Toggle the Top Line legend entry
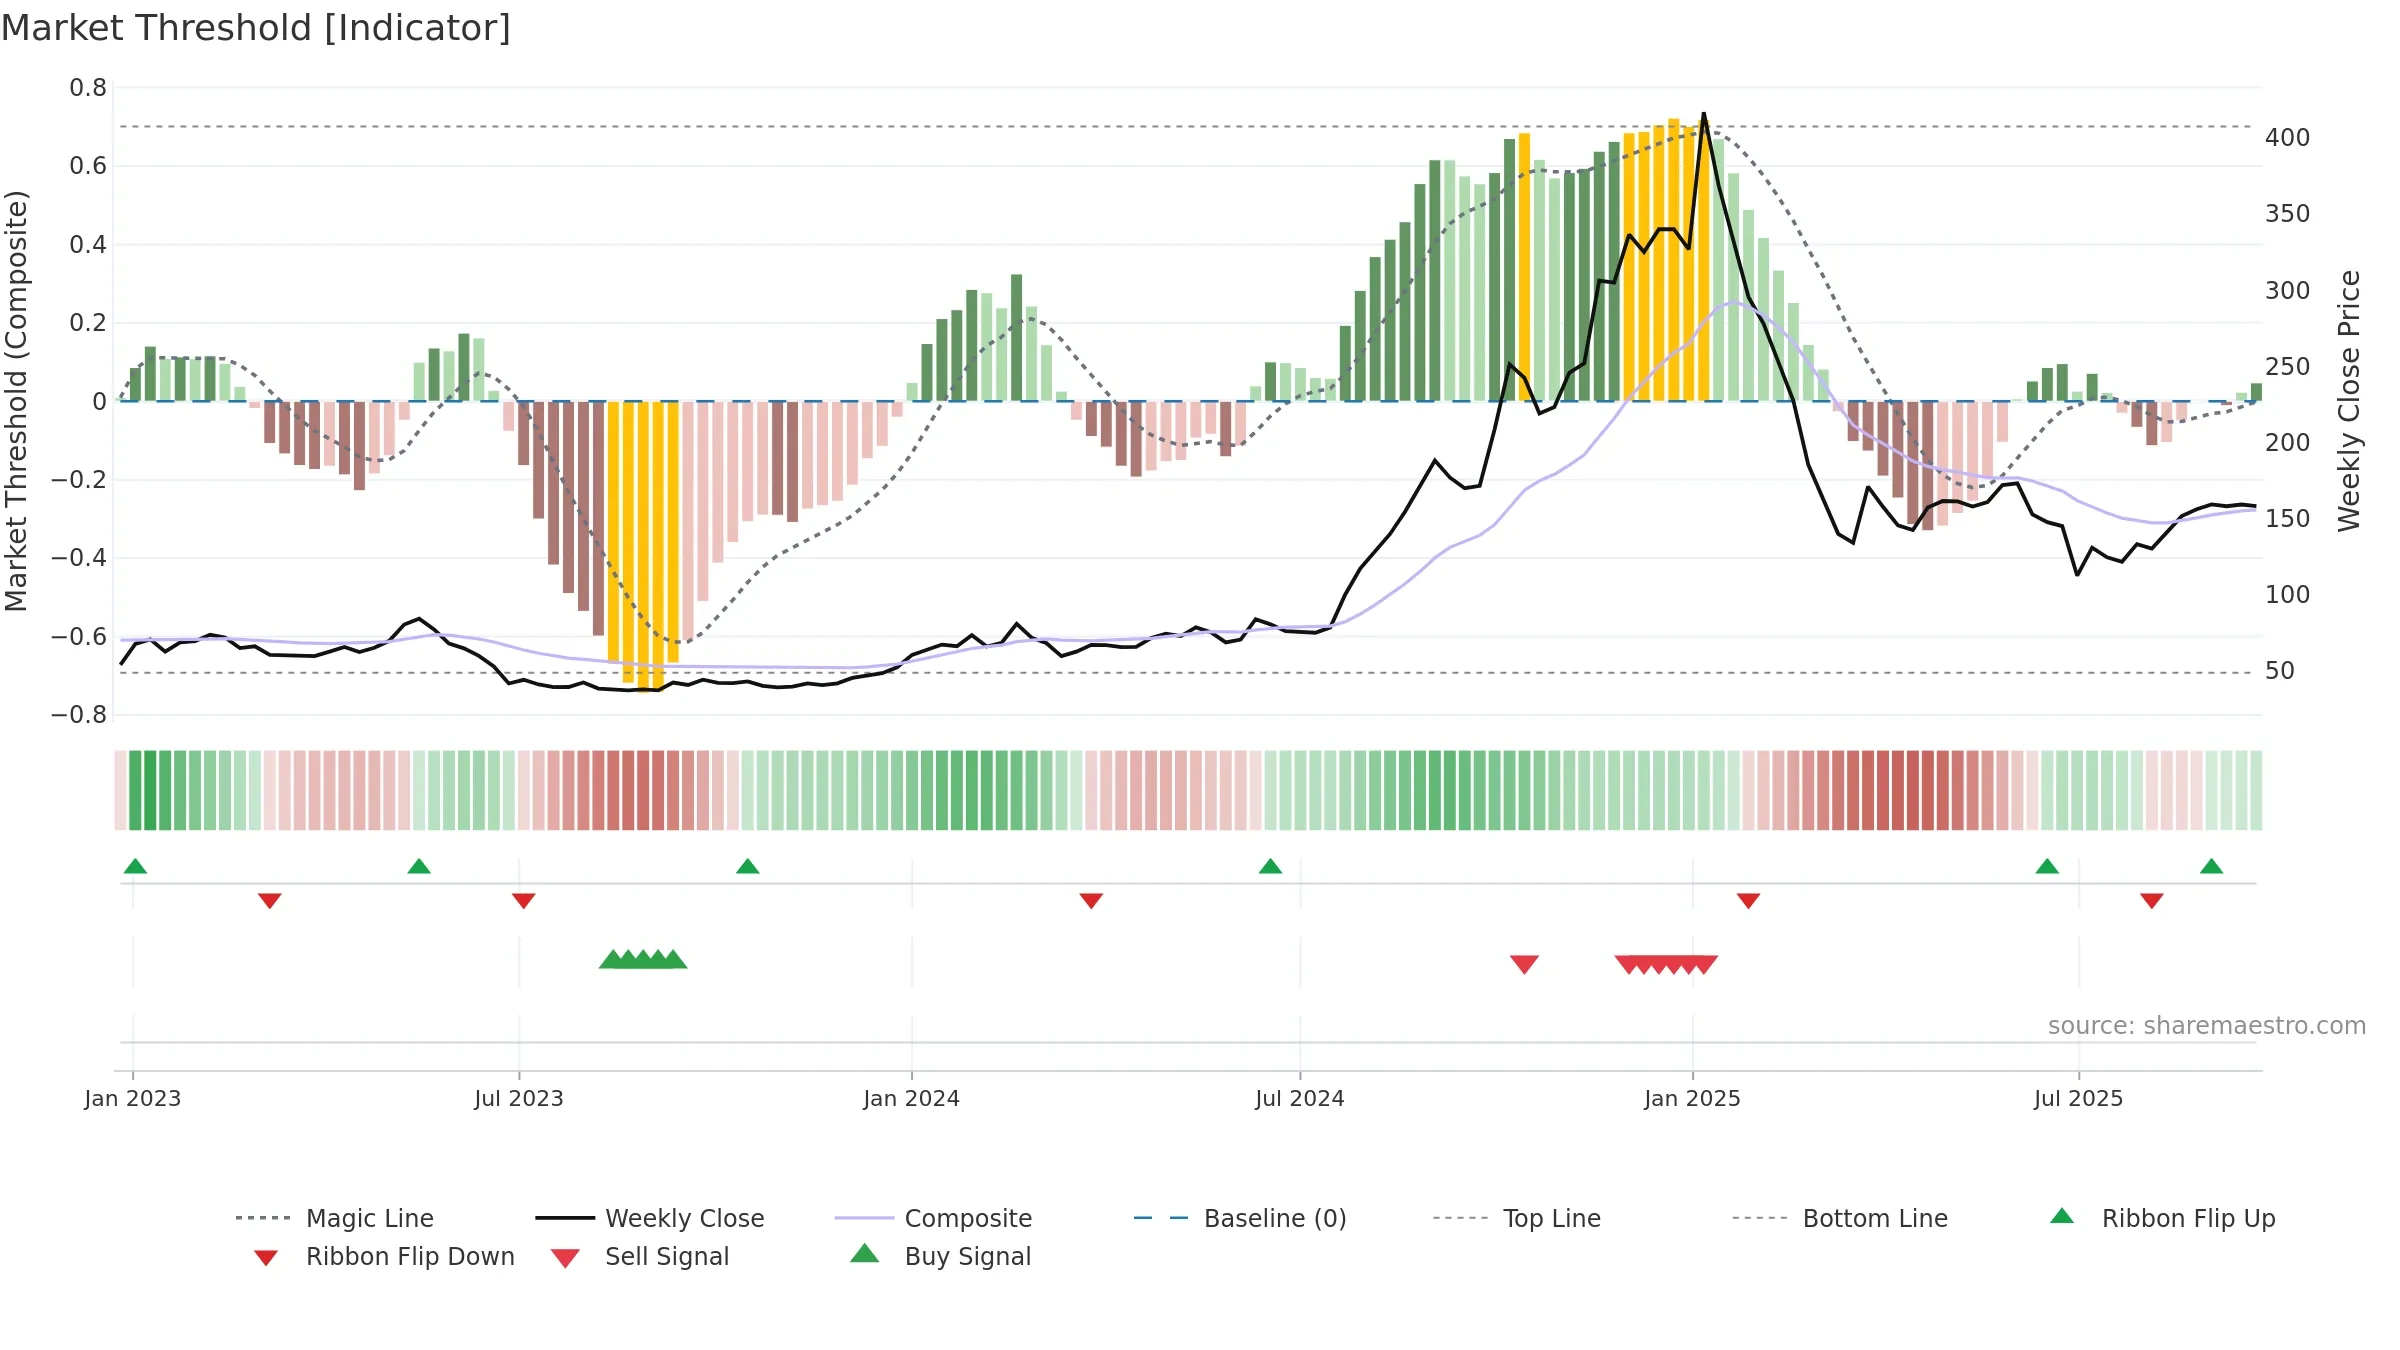 click(x=1516, y=1218)
